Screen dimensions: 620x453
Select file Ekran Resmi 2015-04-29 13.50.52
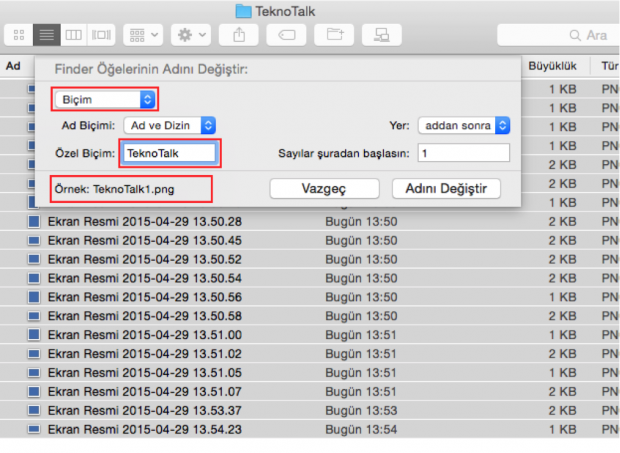point(145,260)
